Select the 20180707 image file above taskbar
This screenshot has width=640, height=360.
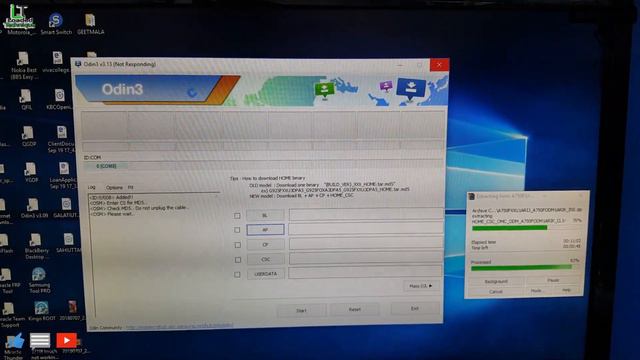pos(72,311)
